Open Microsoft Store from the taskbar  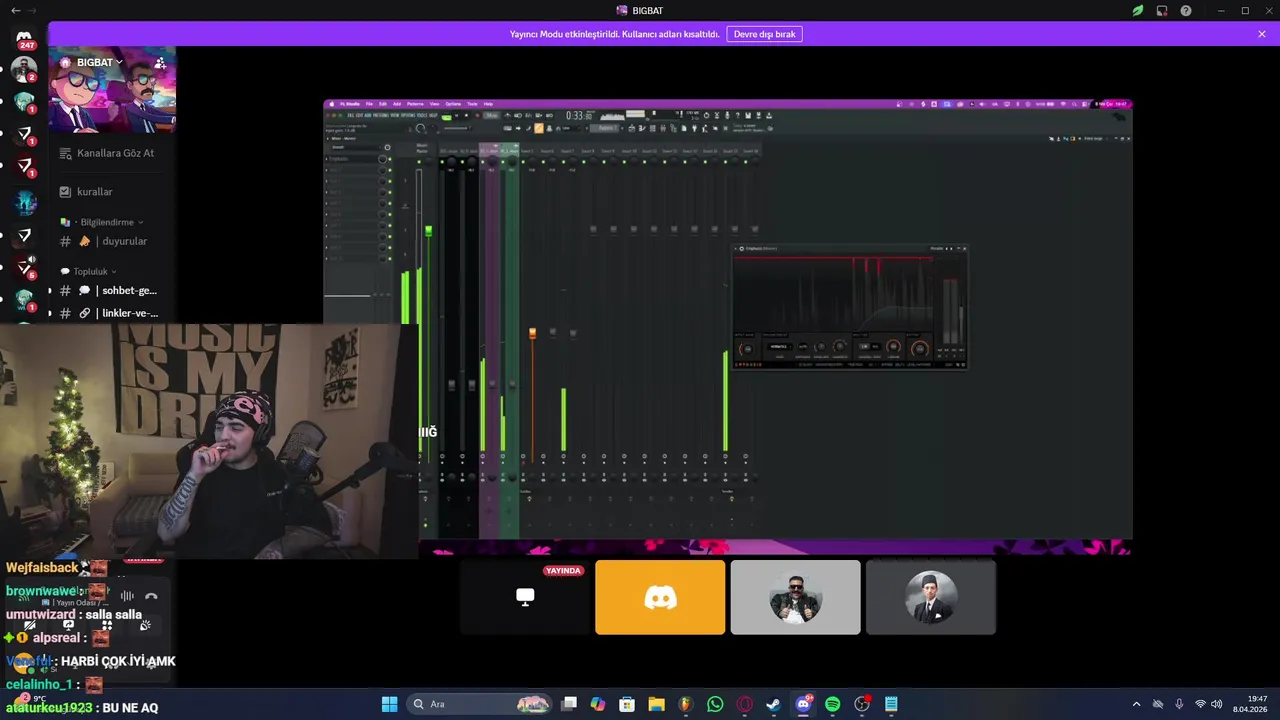pos(627,704)
